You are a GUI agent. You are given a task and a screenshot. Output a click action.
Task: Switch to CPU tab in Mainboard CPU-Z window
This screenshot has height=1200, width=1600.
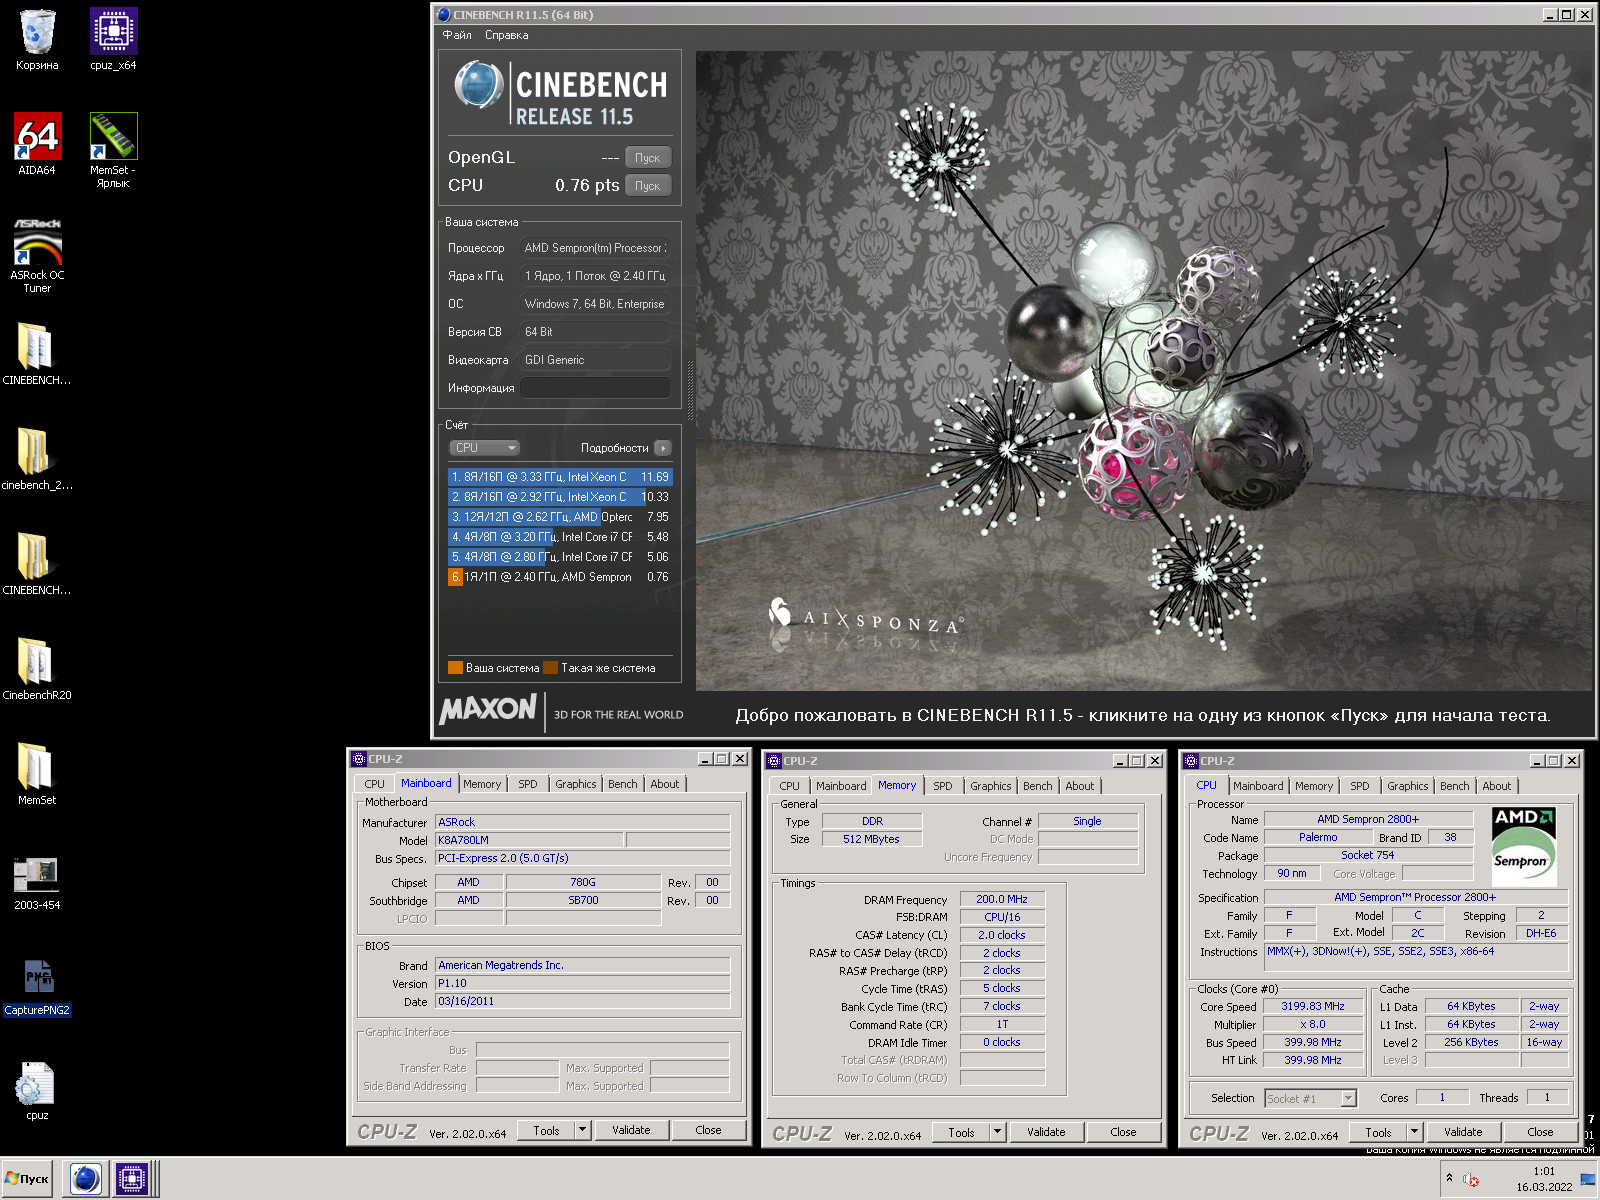coord(374,784)
